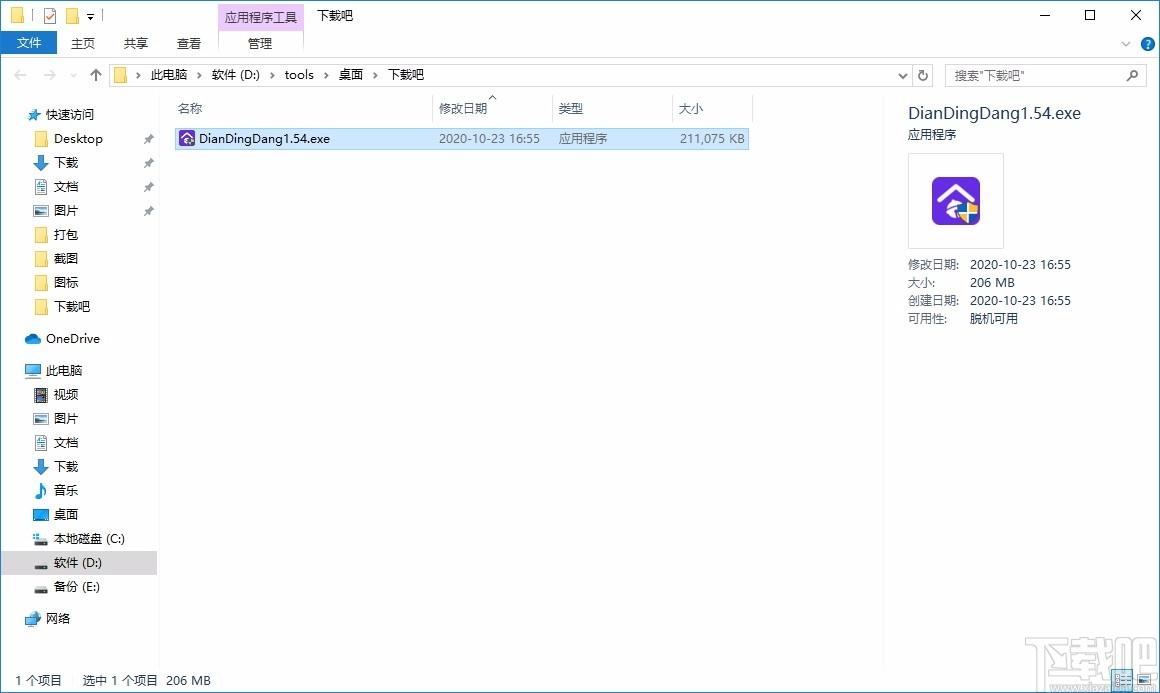Click the Desktop folder icon in Quick access

[41, 139]
